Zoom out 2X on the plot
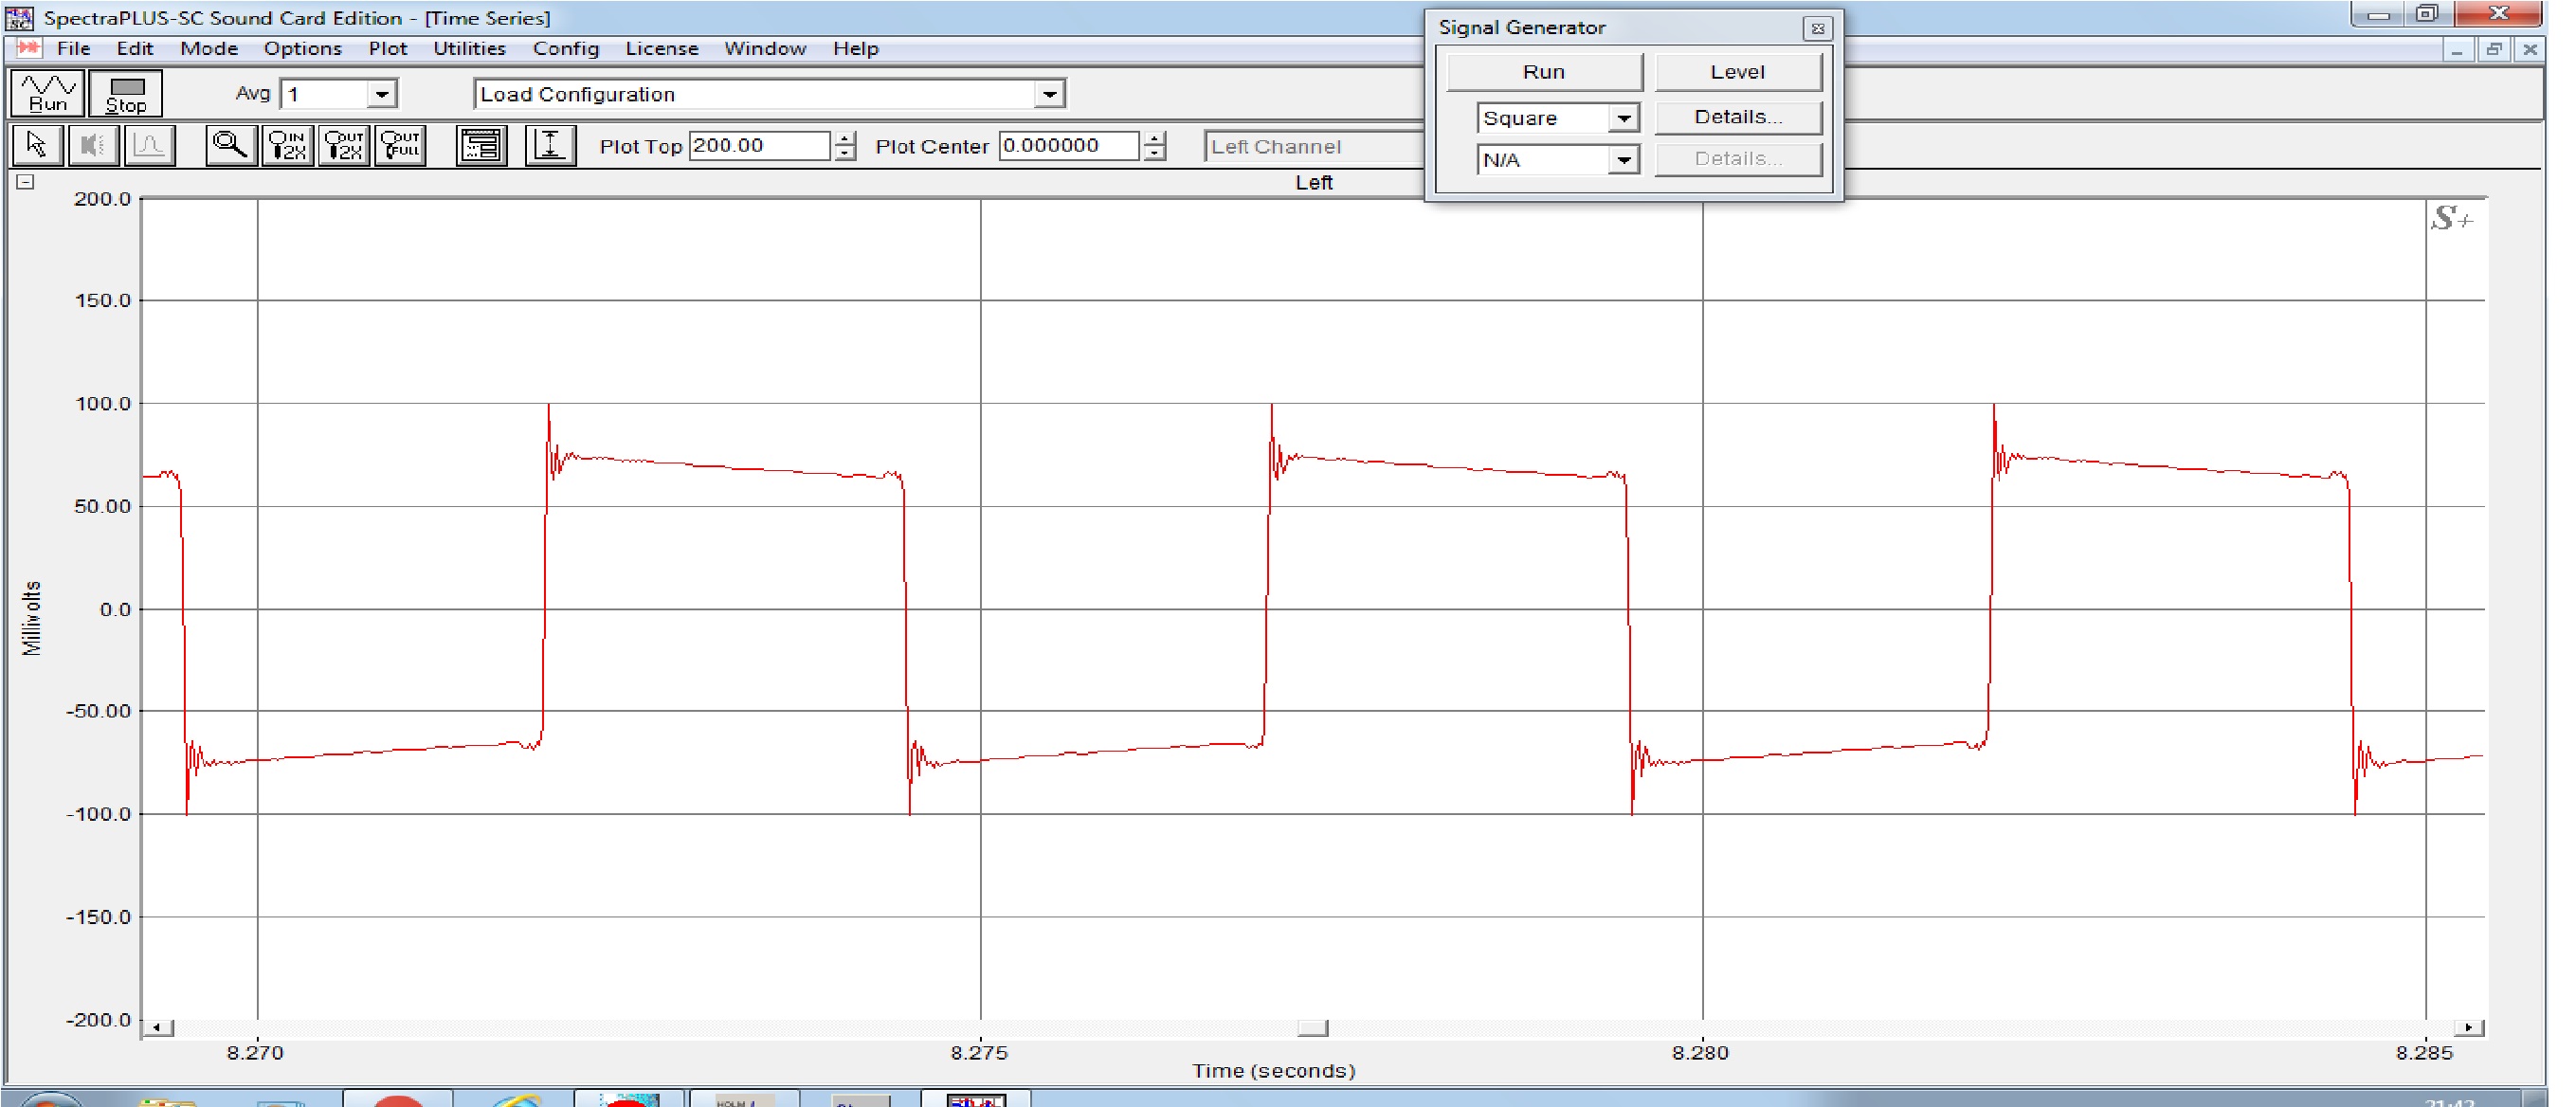This screenshot has width=2576, height=1107. pos(344,146)
